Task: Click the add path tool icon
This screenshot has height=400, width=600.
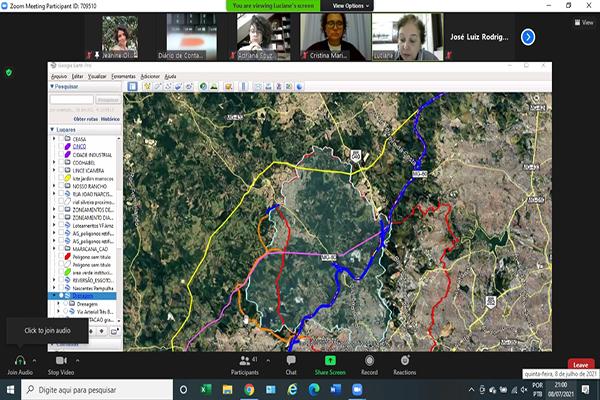Action: pyautogui.click(x=168, y=87)
